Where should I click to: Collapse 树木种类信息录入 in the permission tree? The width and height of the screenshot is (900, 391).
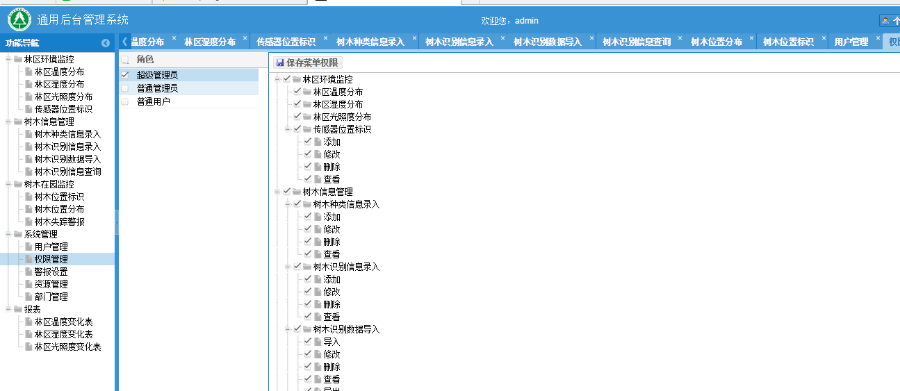pos(287,204)
